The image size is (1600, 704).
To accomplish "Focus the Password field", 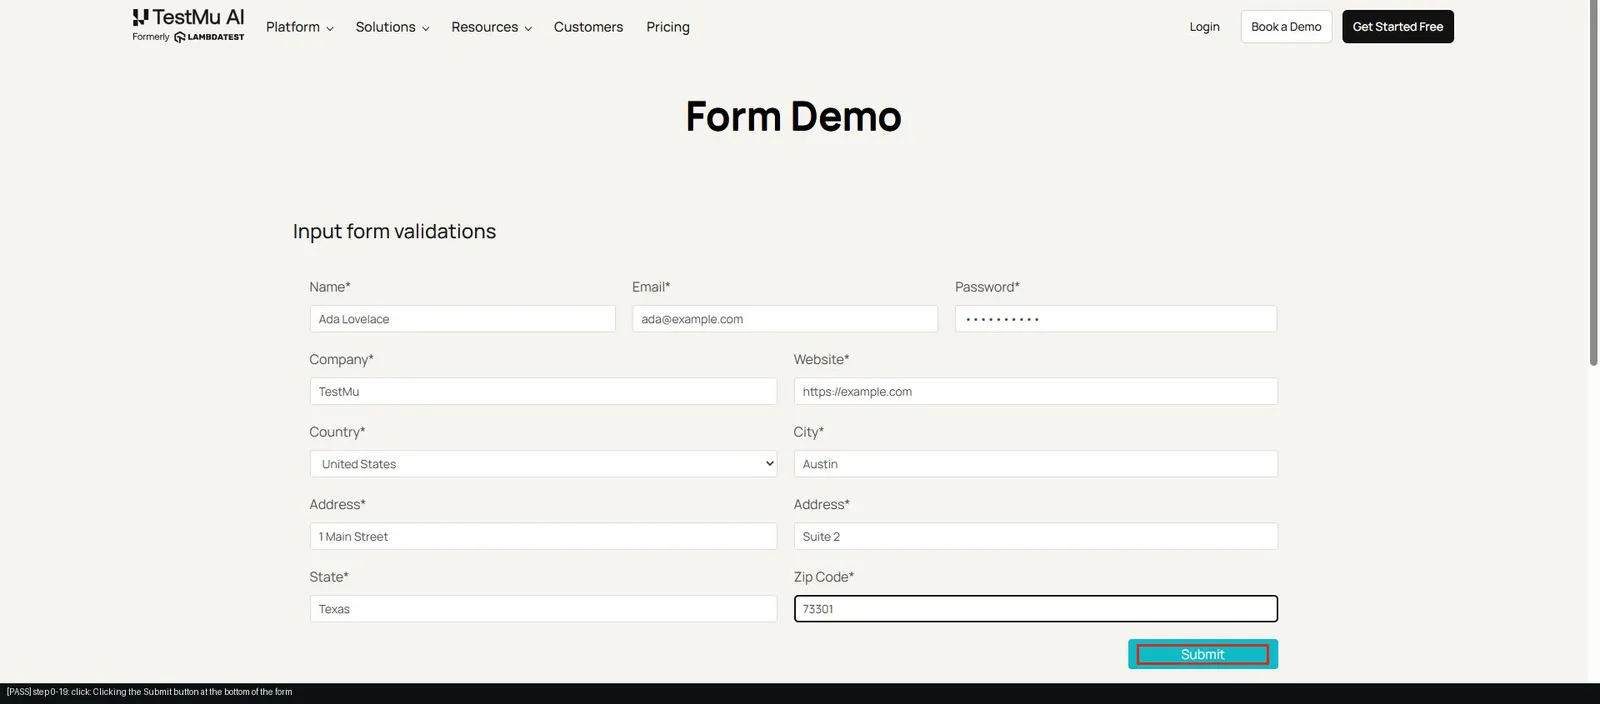I will pyautogui.click(x=1116, y=319).
